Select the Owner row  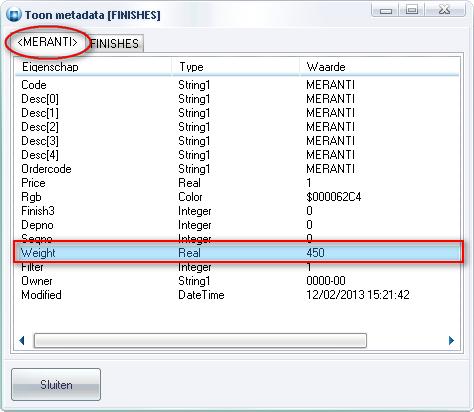238,281
